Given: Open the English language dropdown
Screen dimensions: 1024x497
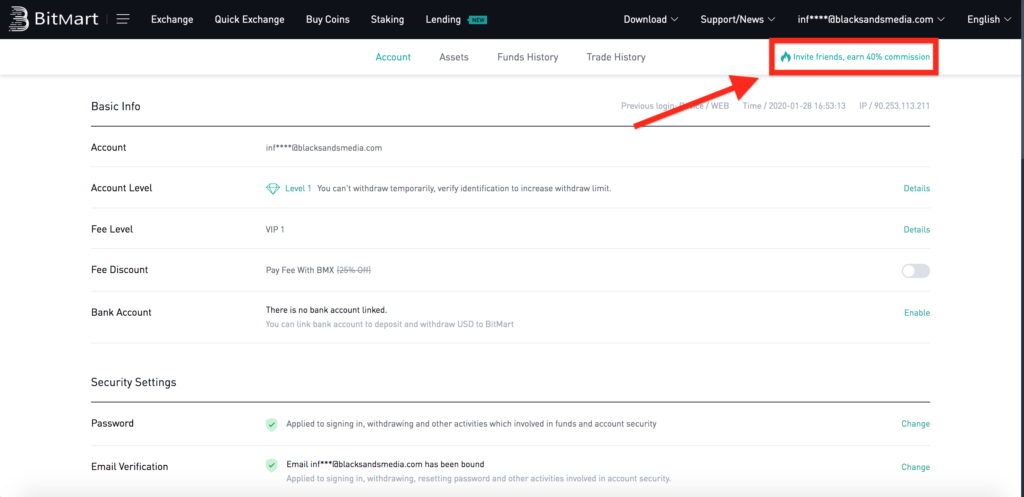Looking at the screenshot, I should pyautogui.click(x=989, y=19).
